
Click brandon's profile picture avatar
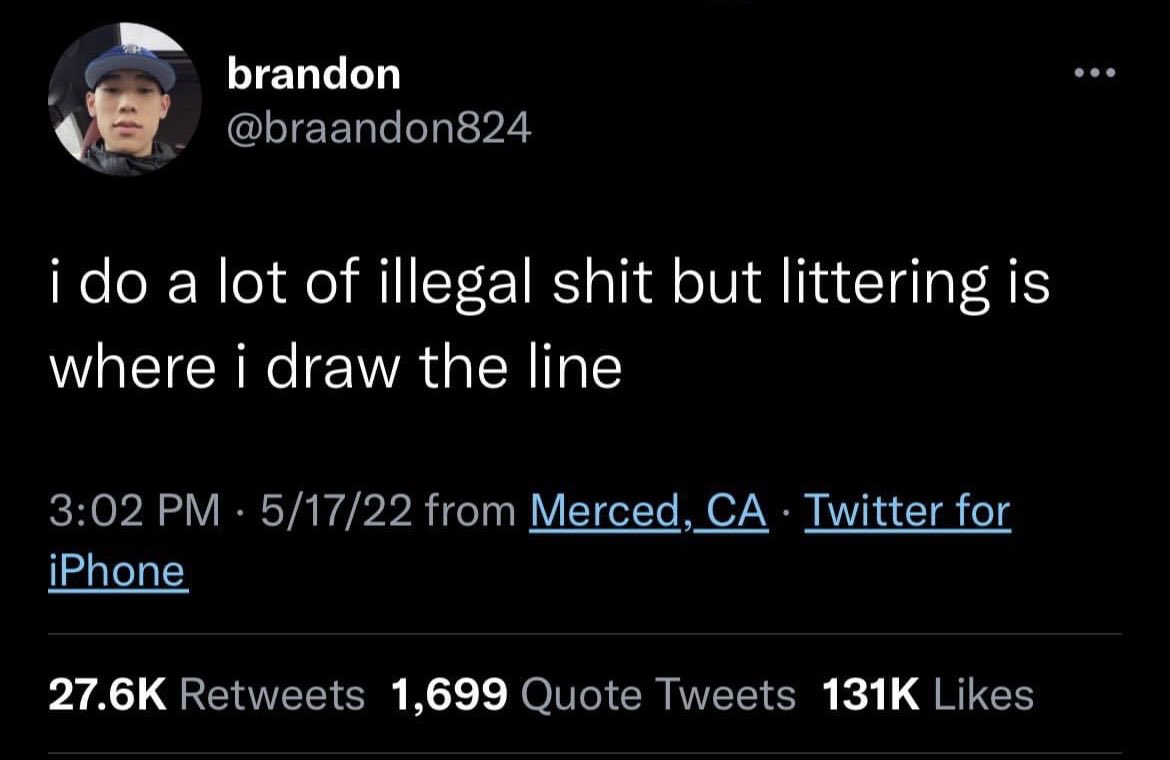pyautogui.click(x=125, y=99)
